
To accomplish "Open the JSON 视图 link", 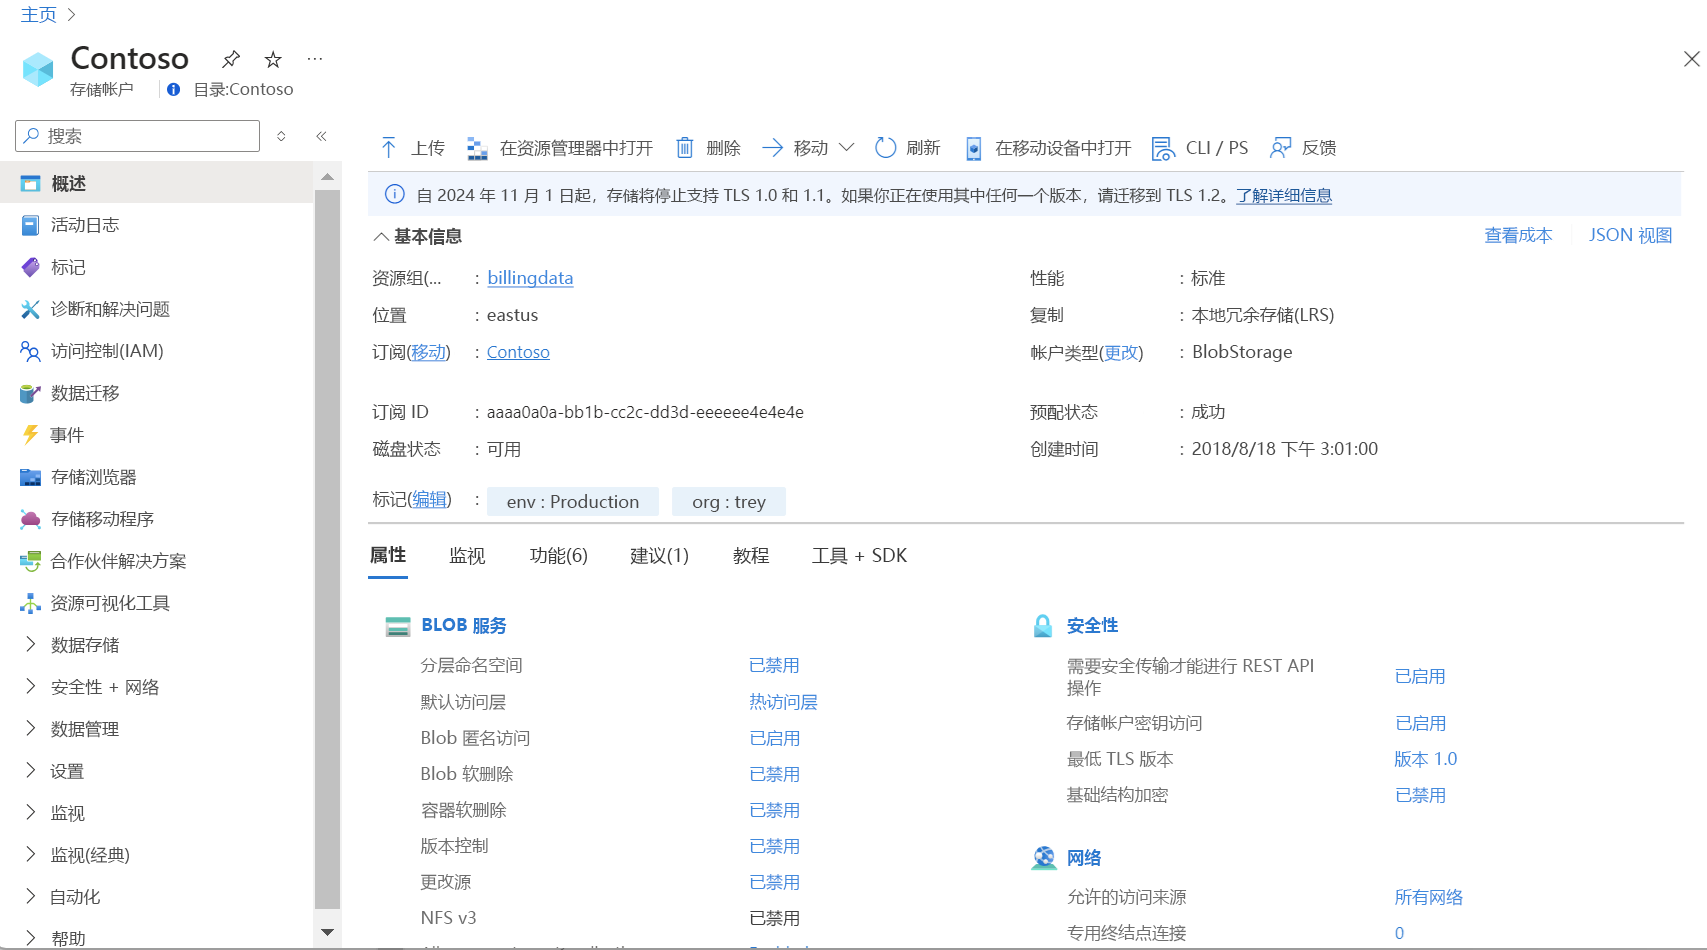I will coord(1631,236).
